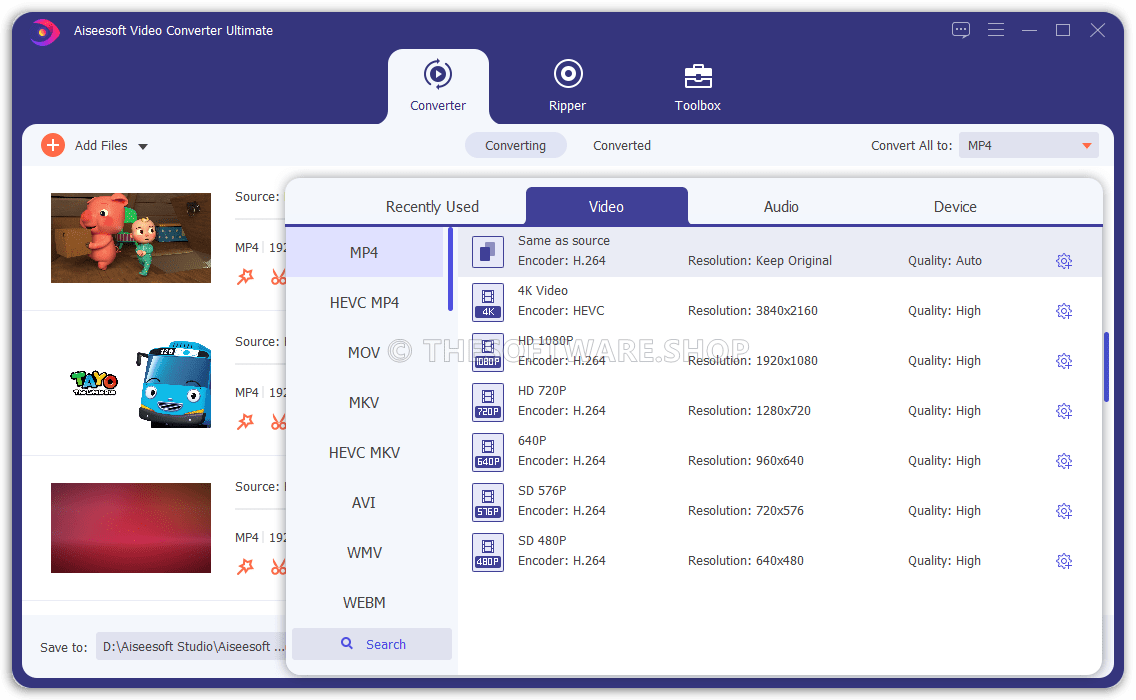The width and height of the screenshot is (1136, 700).
Task: Click the HD 1080P preset icon
Action: [x=488, y=351]
